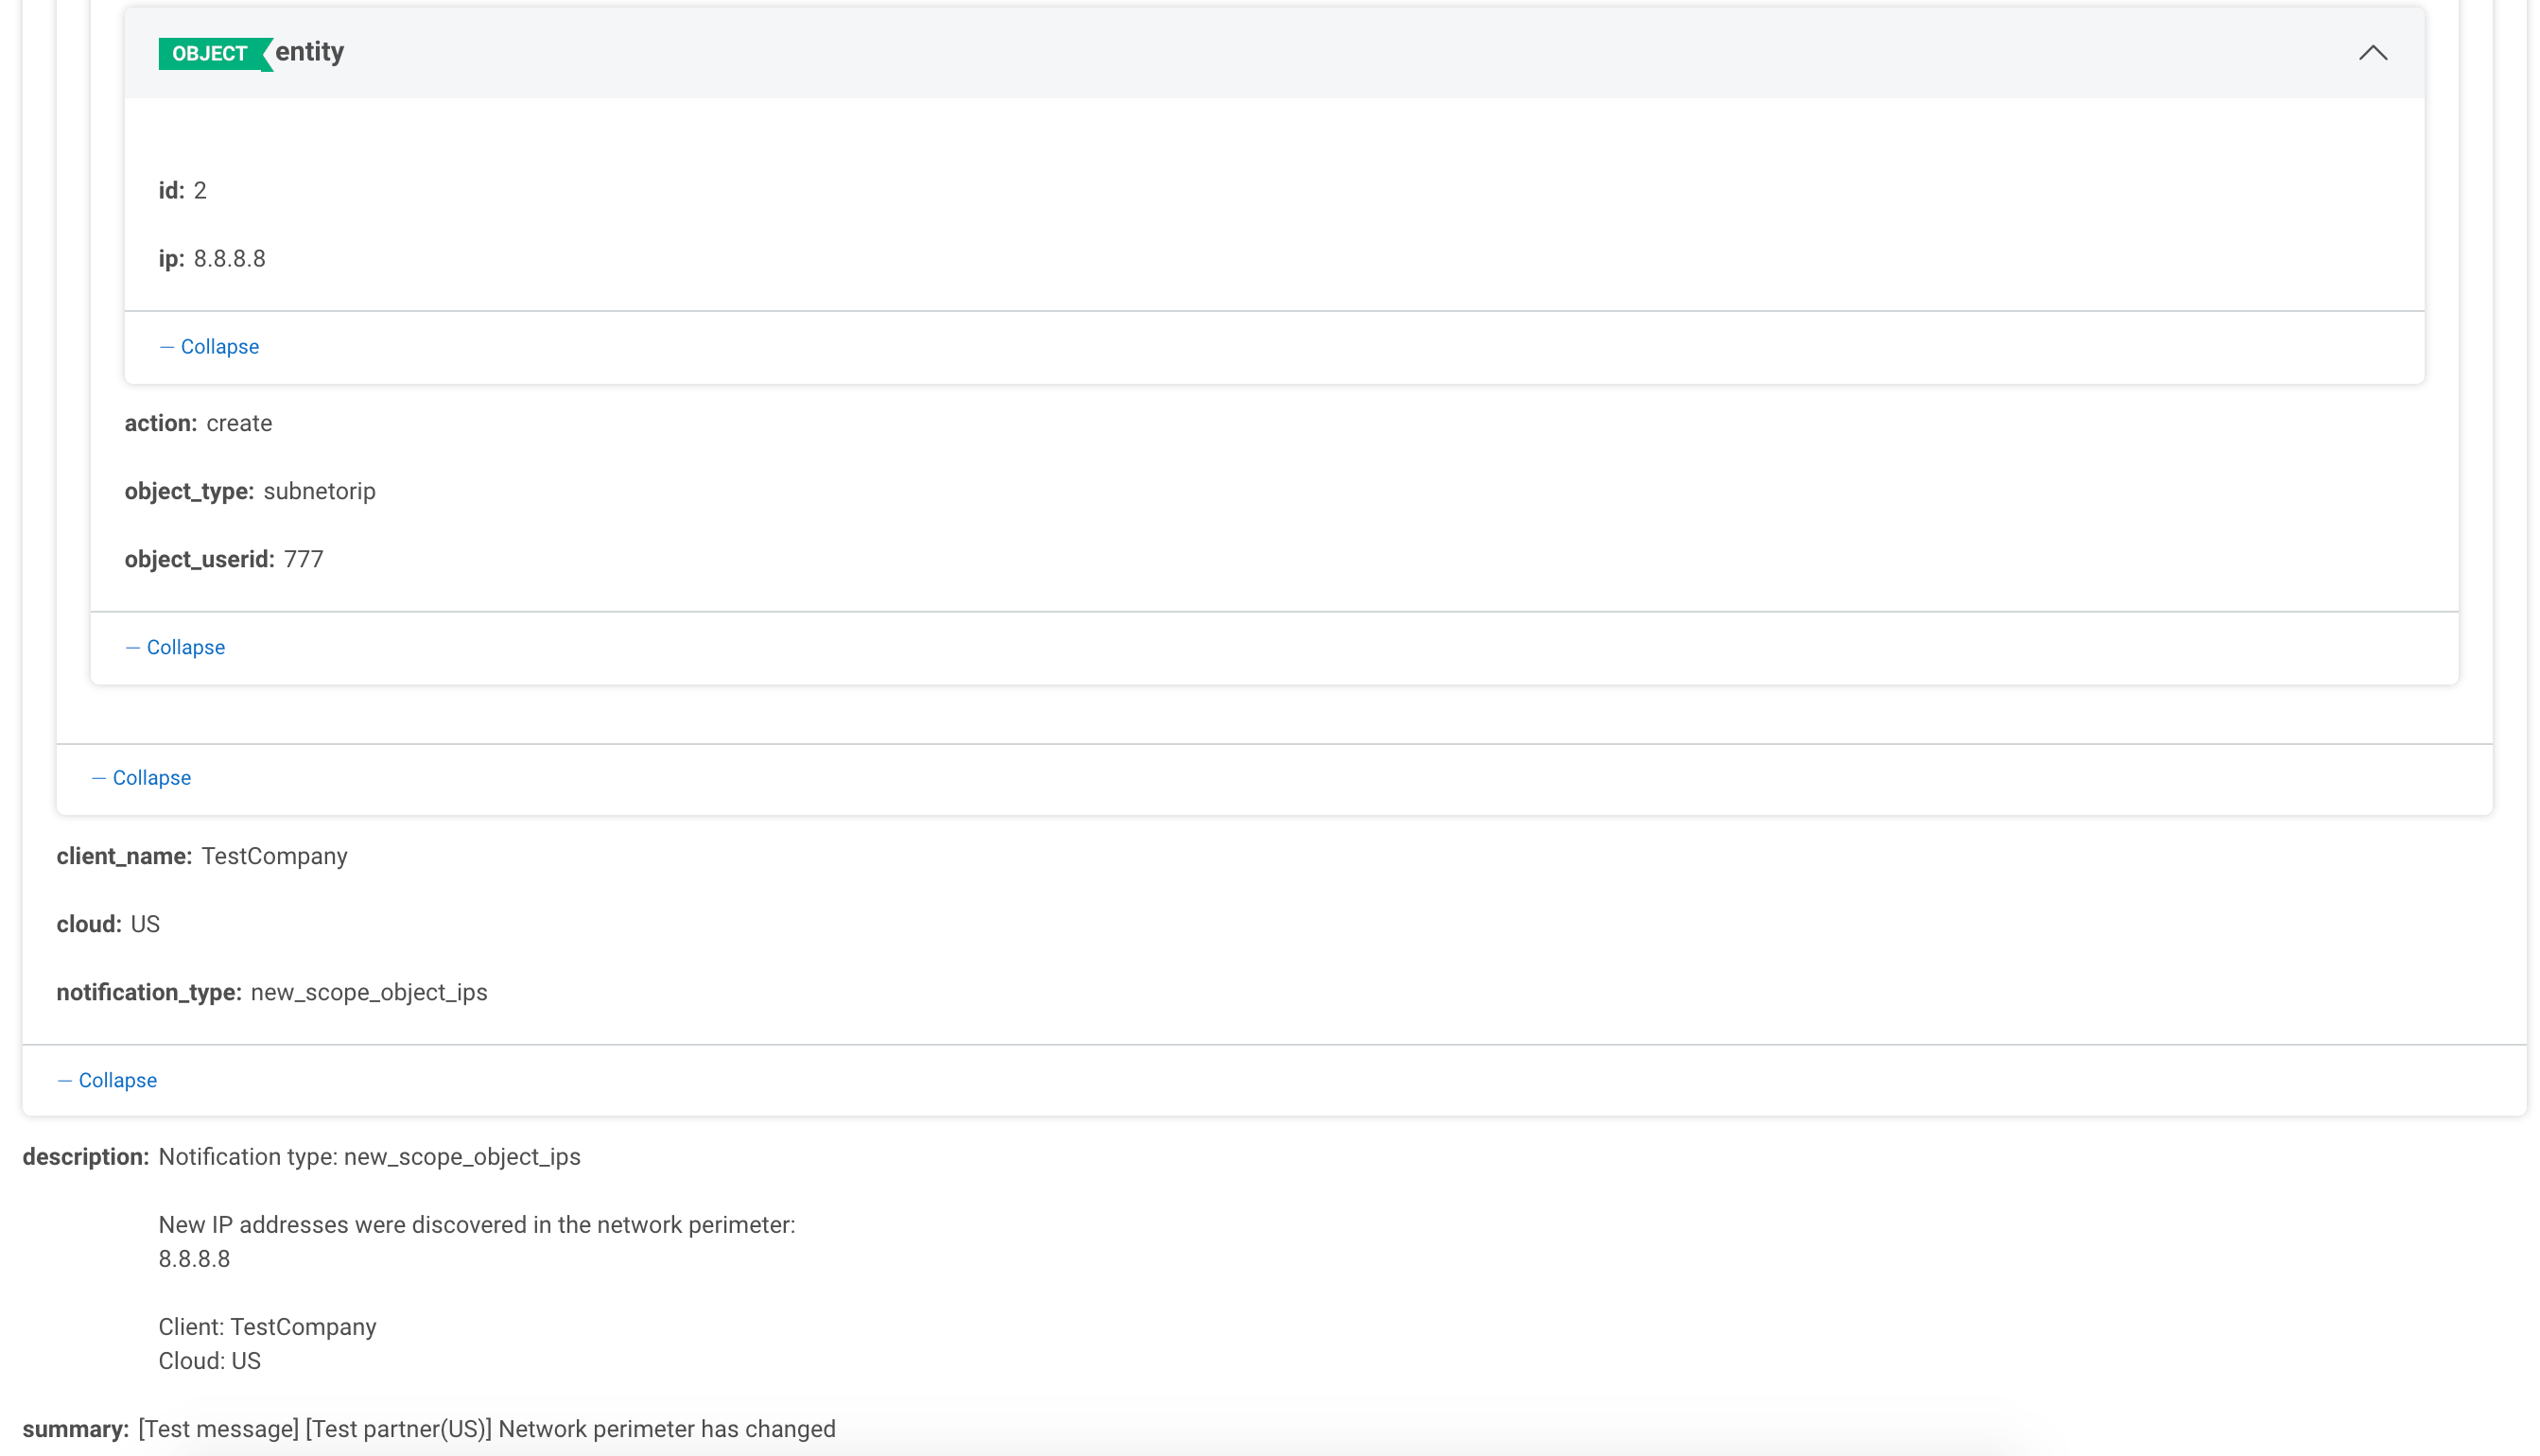Click the ip value 8.8.8.8
Screen dimensions: 2540x1456
click(x=230, y=258)
